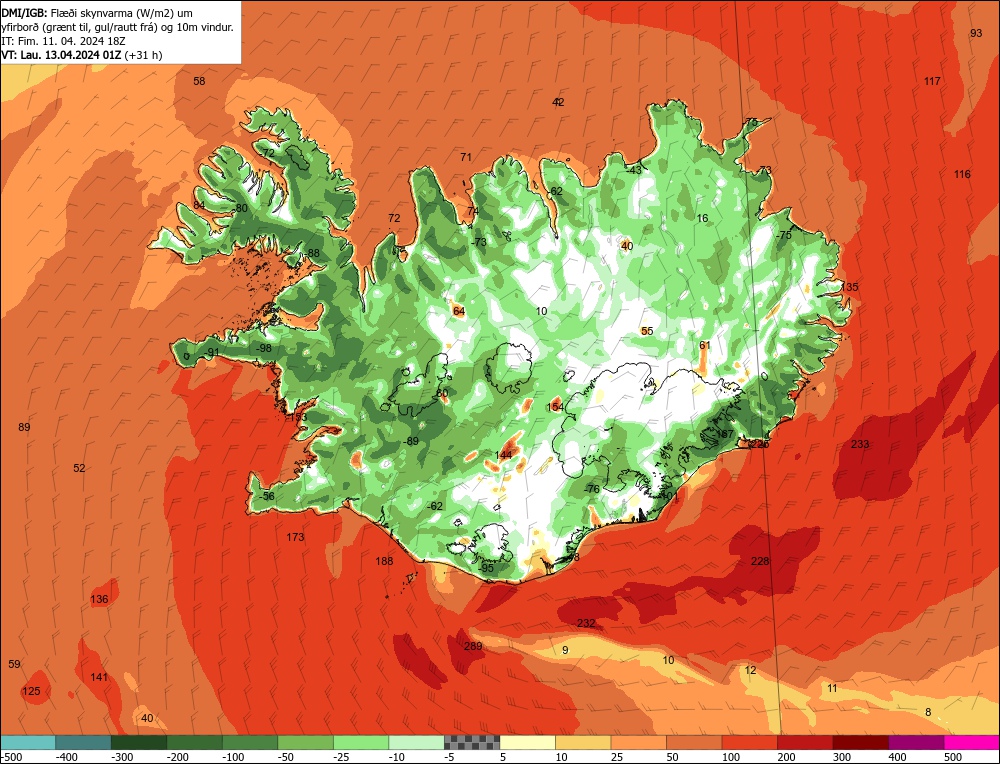Click the map value '233'
The image size is (1000, 764).
pos(860,444)
